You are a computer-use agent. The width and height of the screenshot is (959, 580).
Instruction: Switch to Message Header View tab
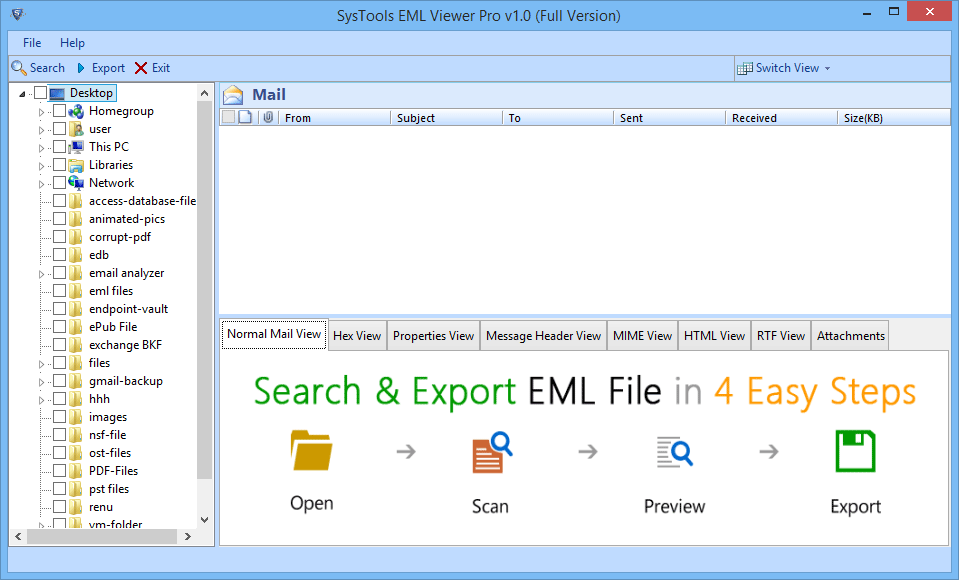544,335
